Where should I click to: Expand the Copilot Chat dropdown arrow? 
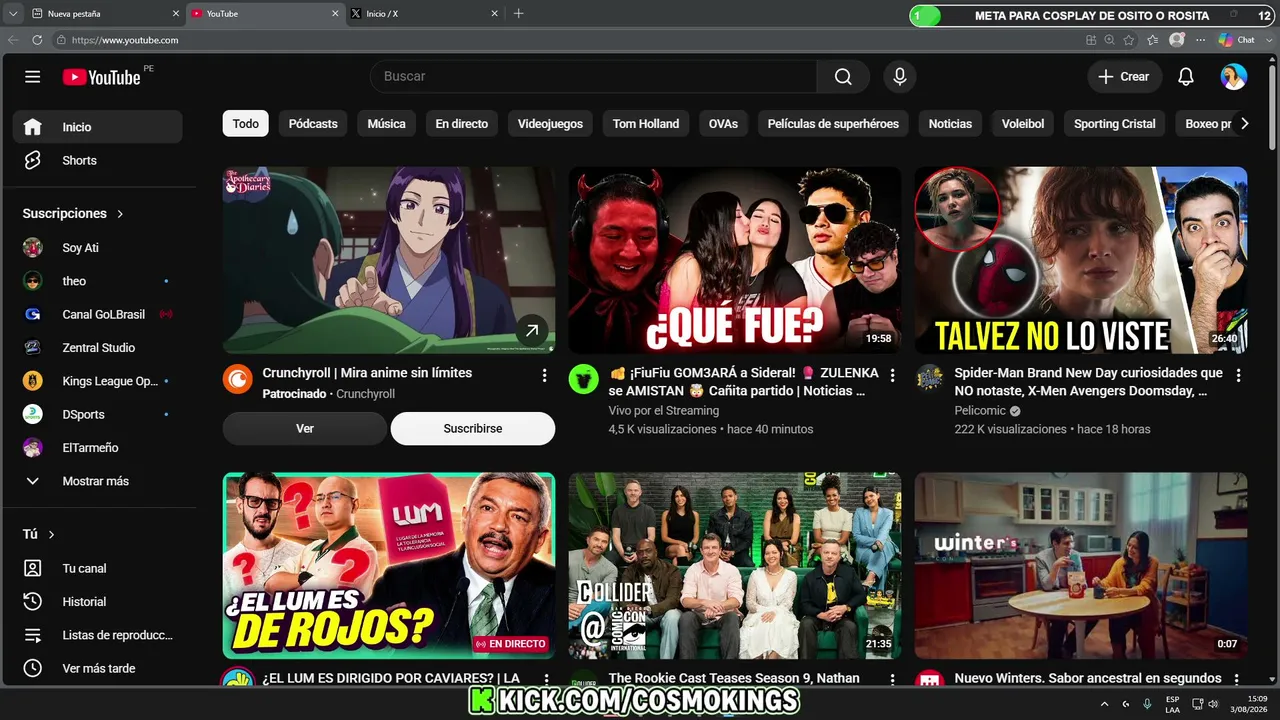tap(1267, 40)
